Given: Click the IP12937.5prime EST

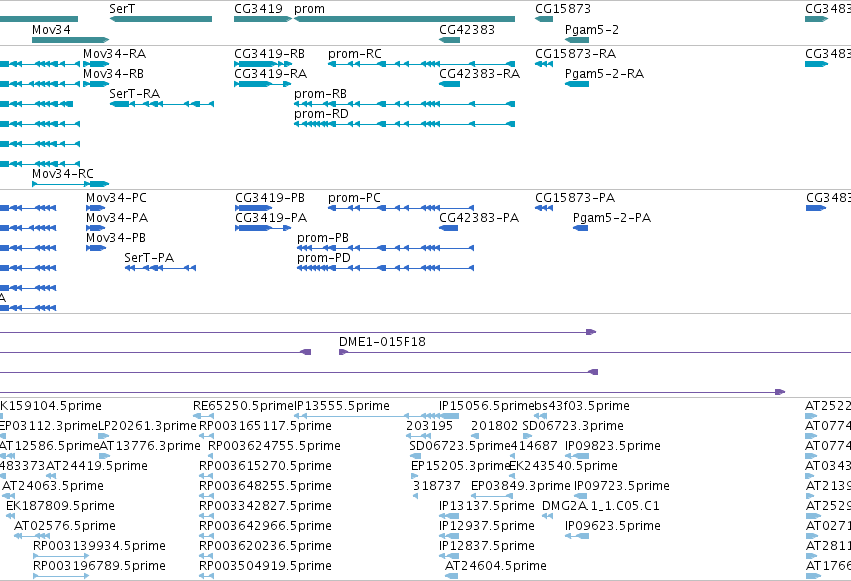Looking at the screenshot, I should pos(449,537).
